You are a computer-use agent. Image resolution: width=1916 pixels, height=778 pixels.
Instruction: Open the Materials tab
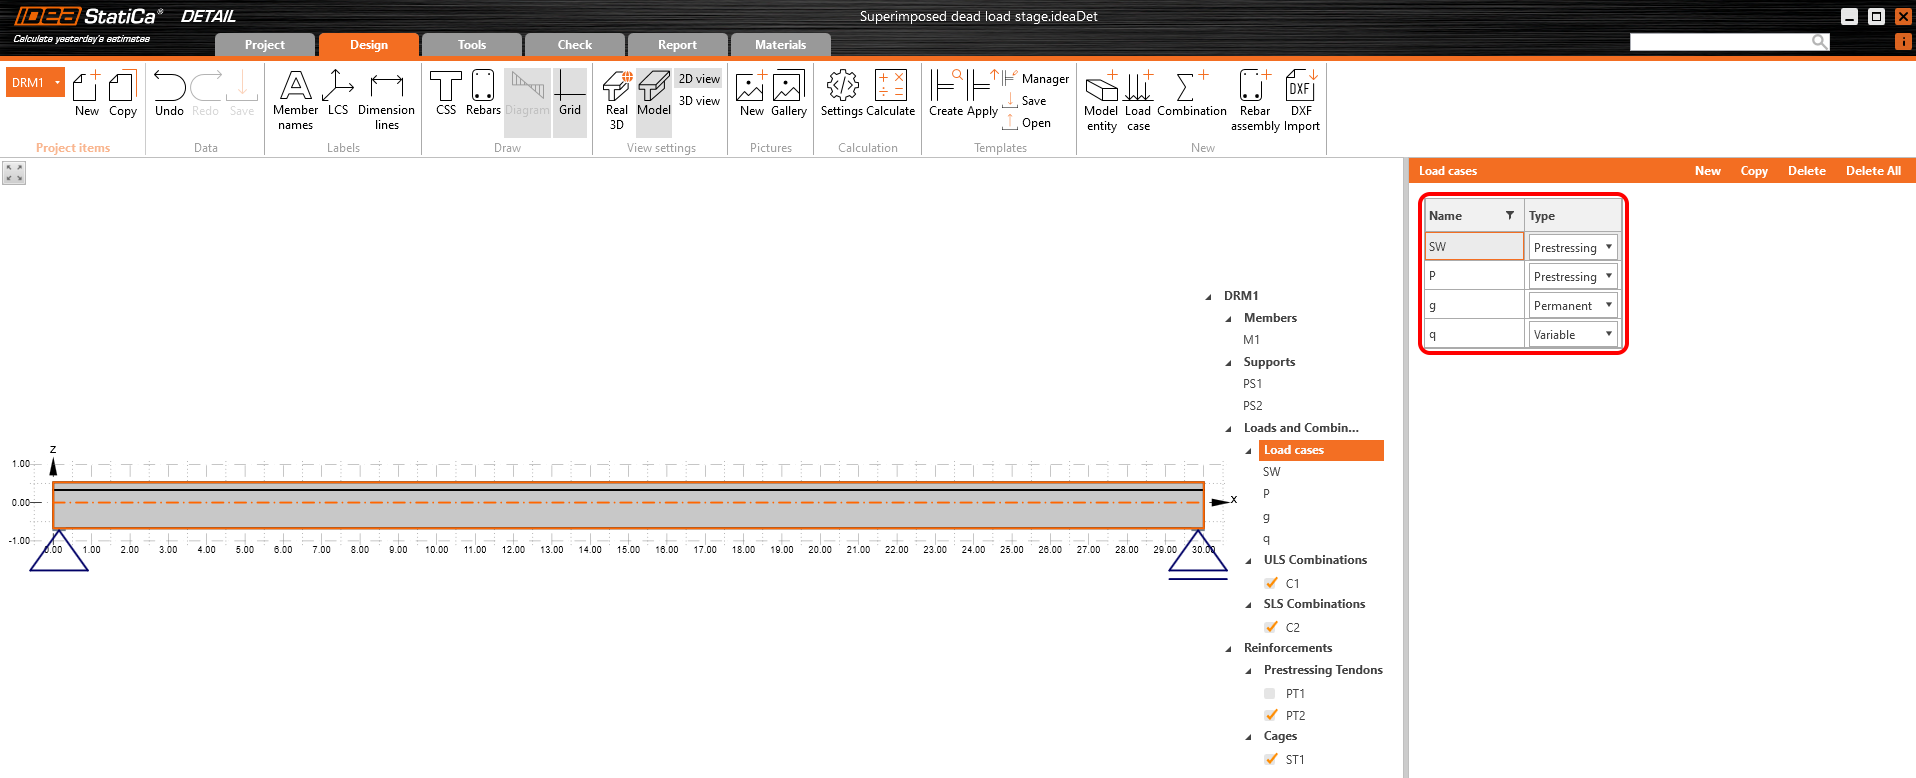tap(780, 45)
